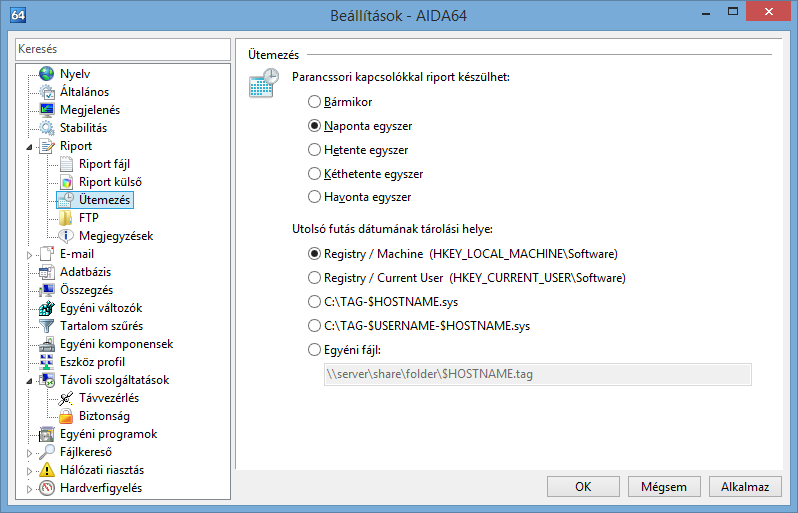This screenshot has width=798, height=513.
Task: Cancel with the Mégsem button
Action: (664, 487)
